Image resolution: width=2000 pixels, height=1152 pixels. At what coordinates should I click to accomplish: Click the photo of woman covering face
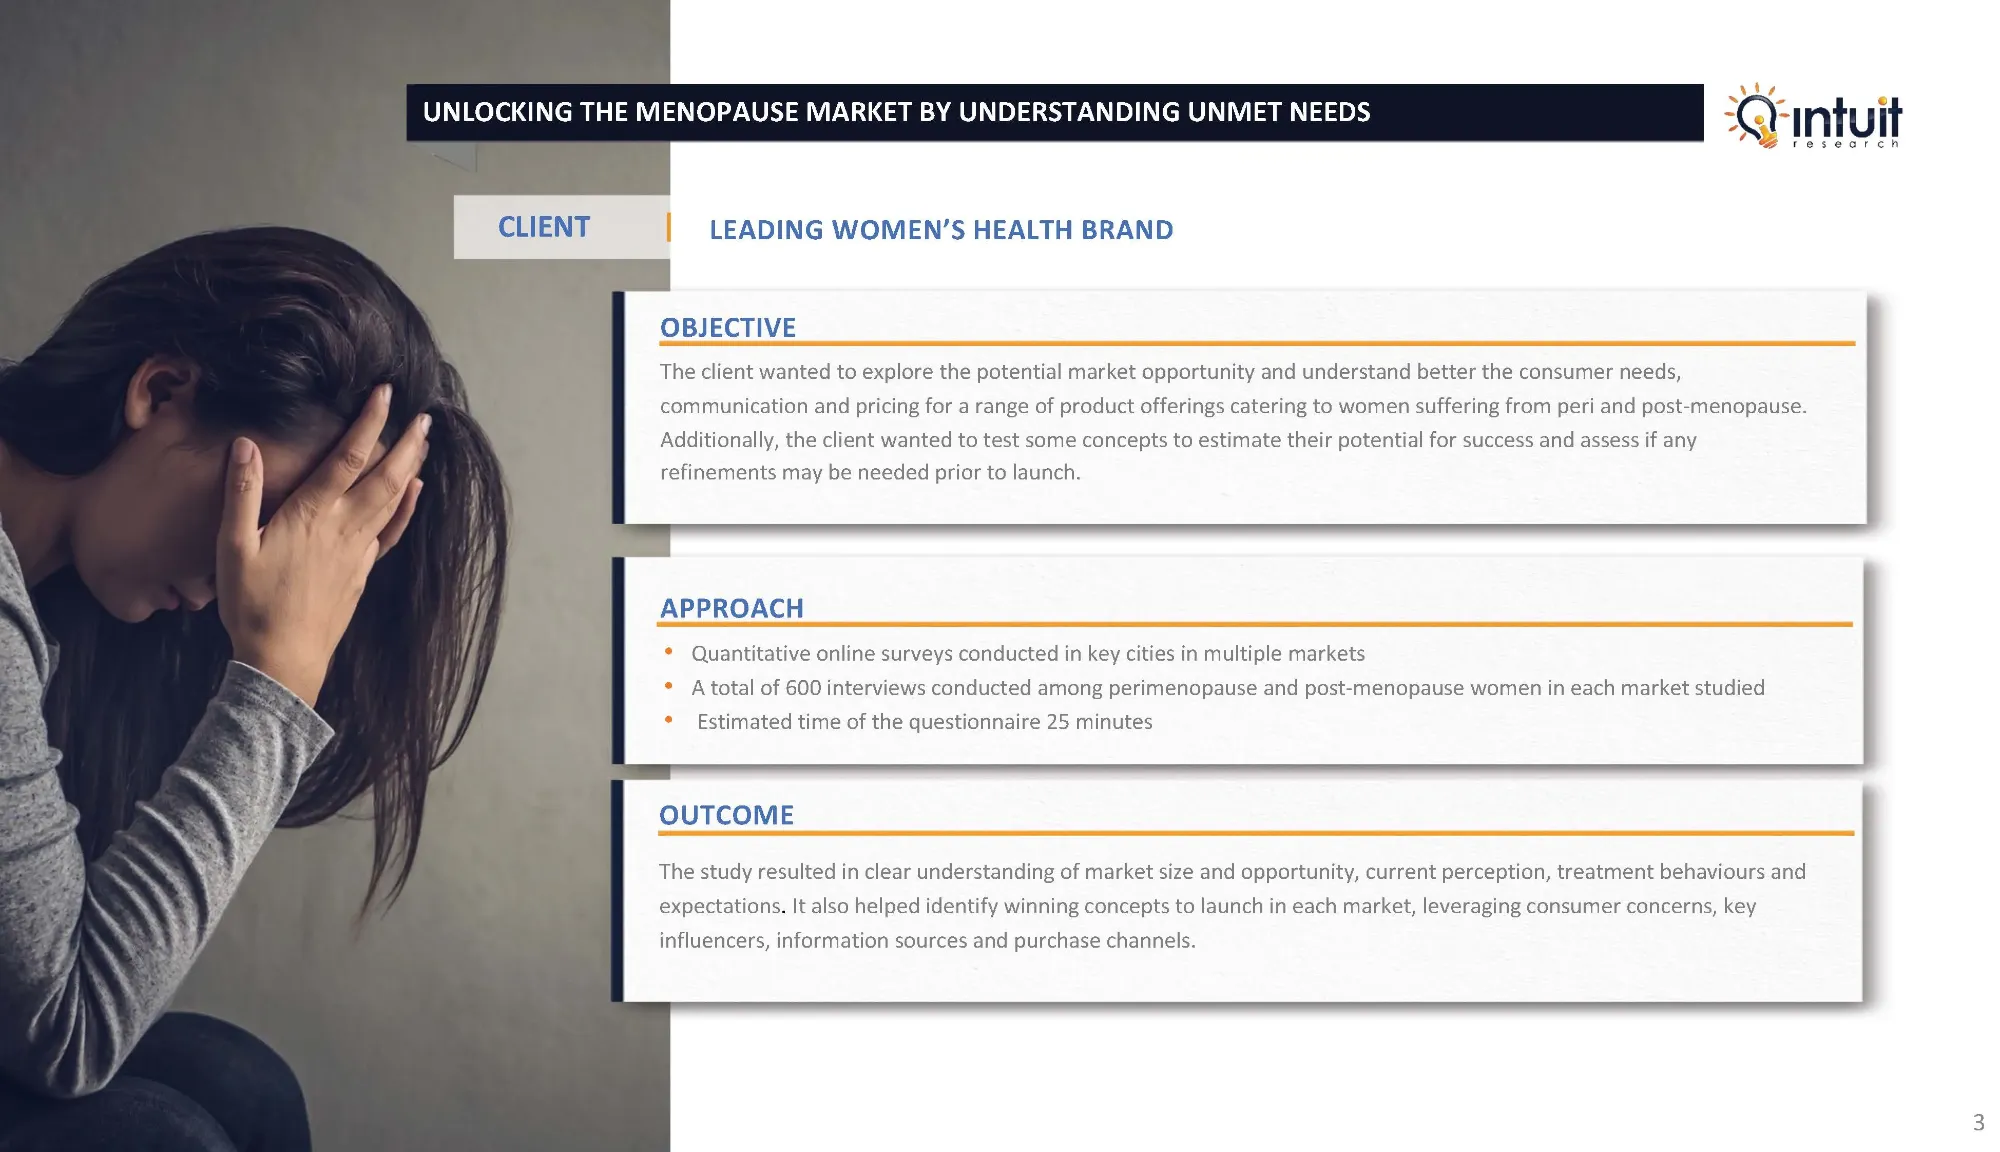click(x=300, y=600)
